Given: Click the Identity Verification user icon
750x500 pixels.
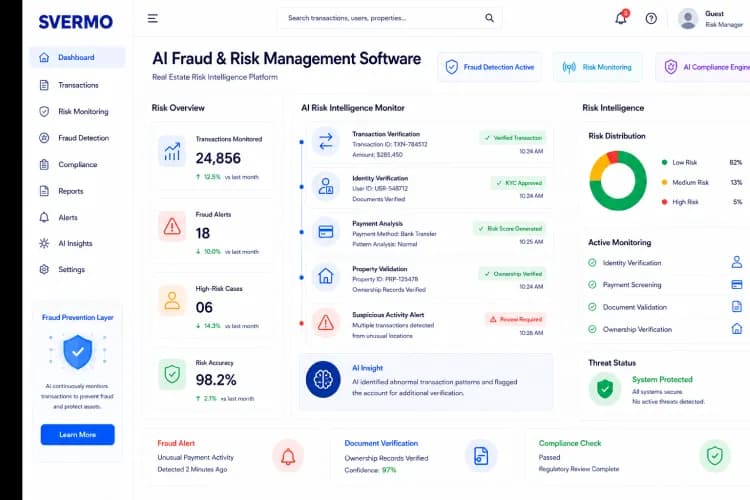Looking at the screenshot, I should [x=326, y=186].
